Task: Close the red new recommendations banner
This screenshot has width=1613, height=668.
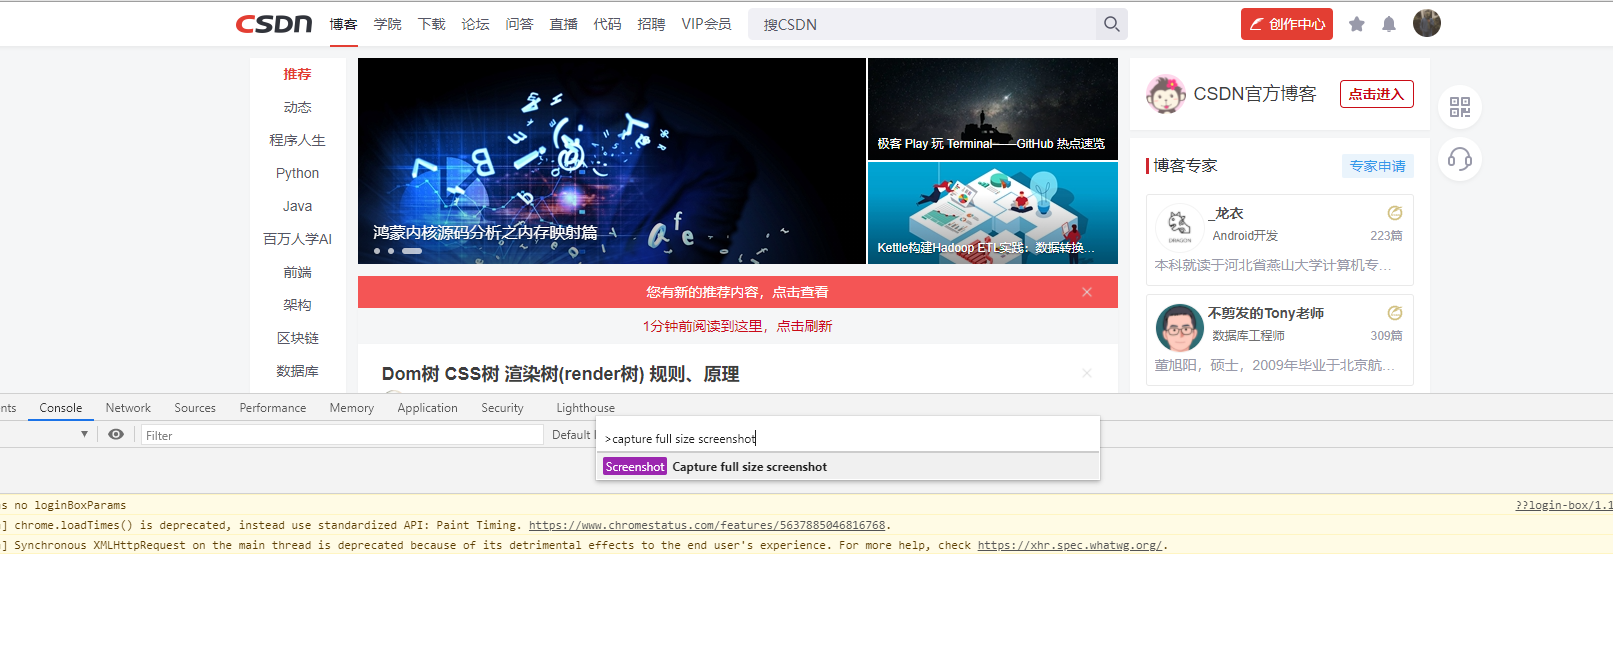Action: (x=1087, y=292)
